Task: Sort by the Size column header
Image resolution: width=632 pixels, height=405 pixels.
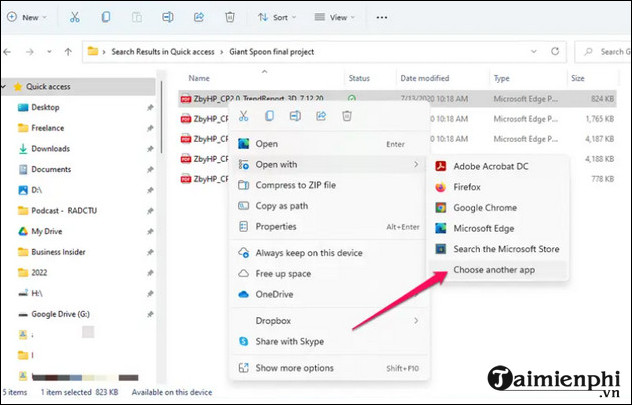Action: click(577, 78)
